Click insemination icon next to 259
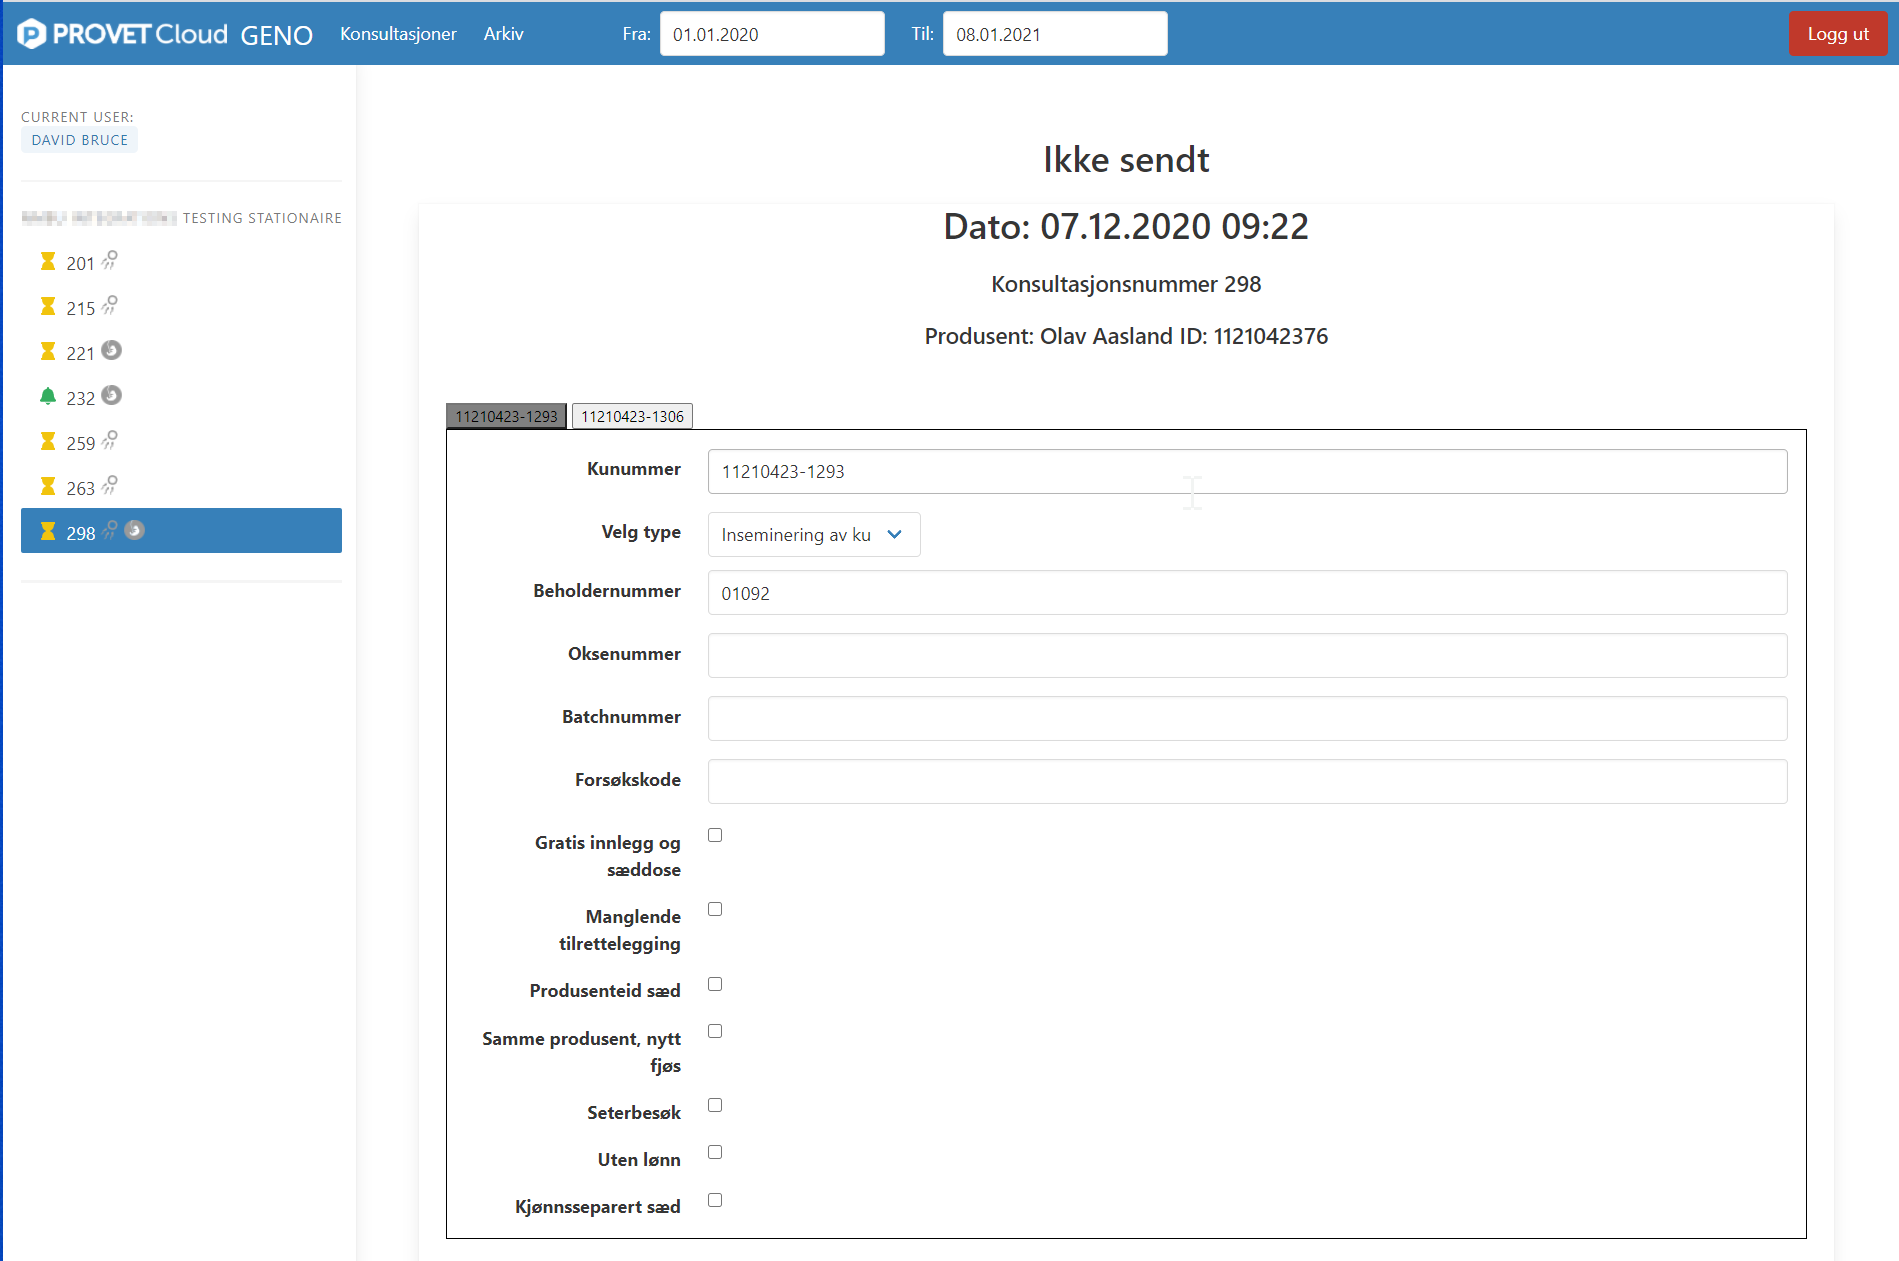This screenshot has height=1261, width=1899. 110,440
